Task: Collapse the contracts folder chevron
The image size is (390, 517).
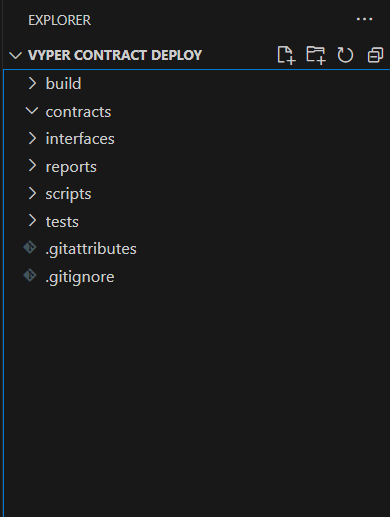Action: tap(32, 111)
